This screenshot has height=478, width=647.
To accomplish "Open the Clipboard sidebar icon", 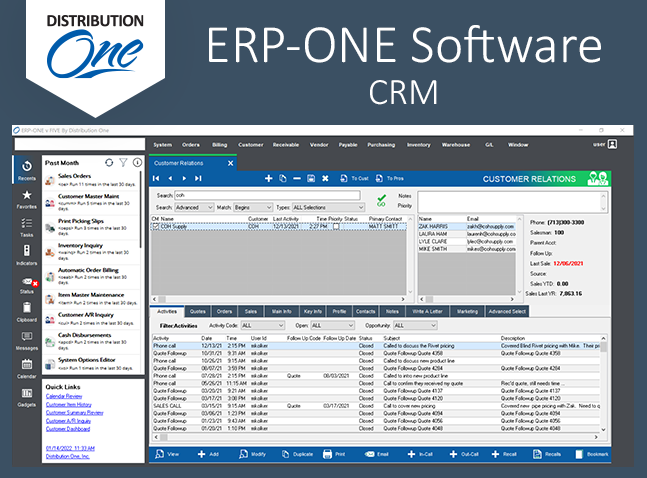I will [27, 311].
